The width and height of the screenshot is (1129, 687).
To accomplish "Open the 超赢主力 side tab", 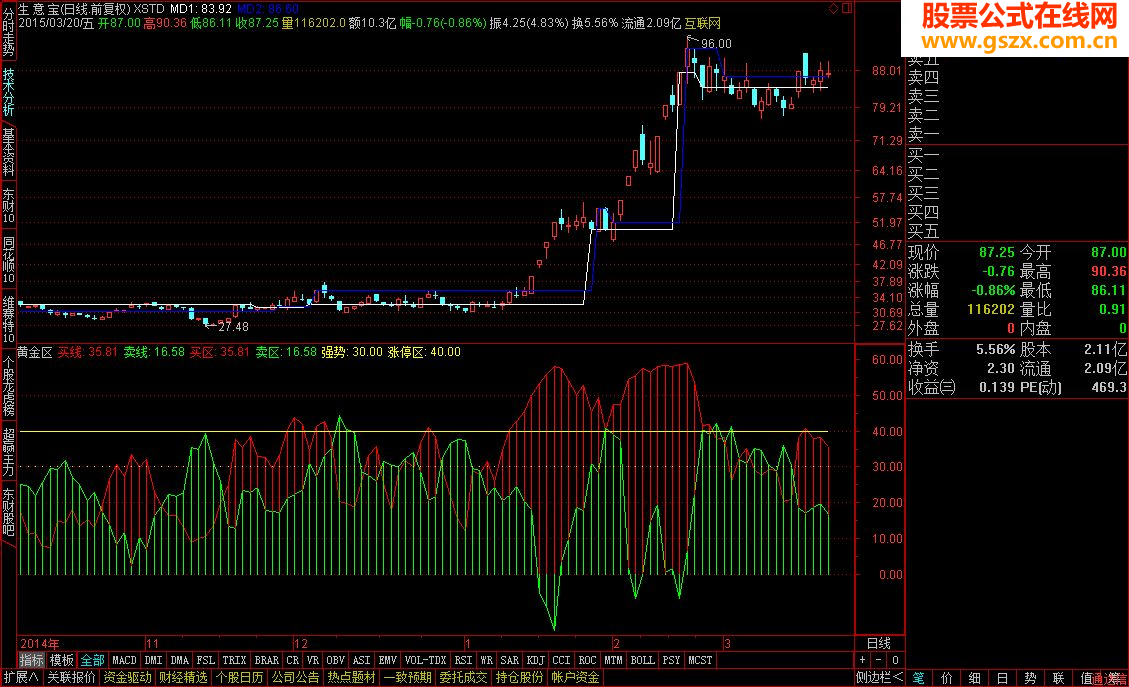I will click(8, 452).
